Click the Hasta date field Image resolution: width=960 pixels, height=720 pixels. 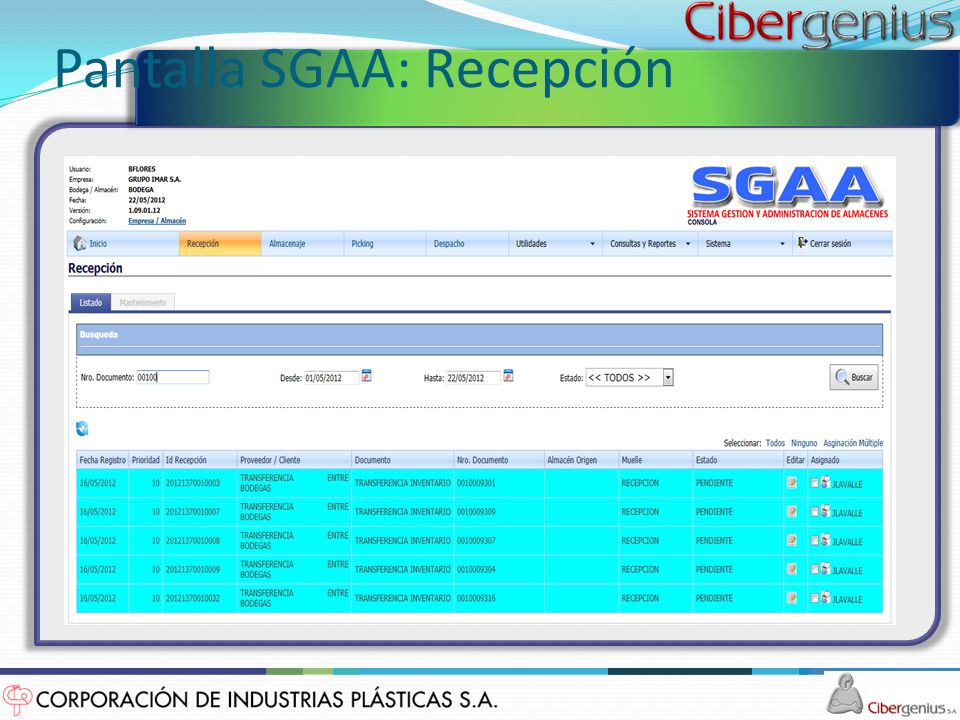click(x=474, y=378)
